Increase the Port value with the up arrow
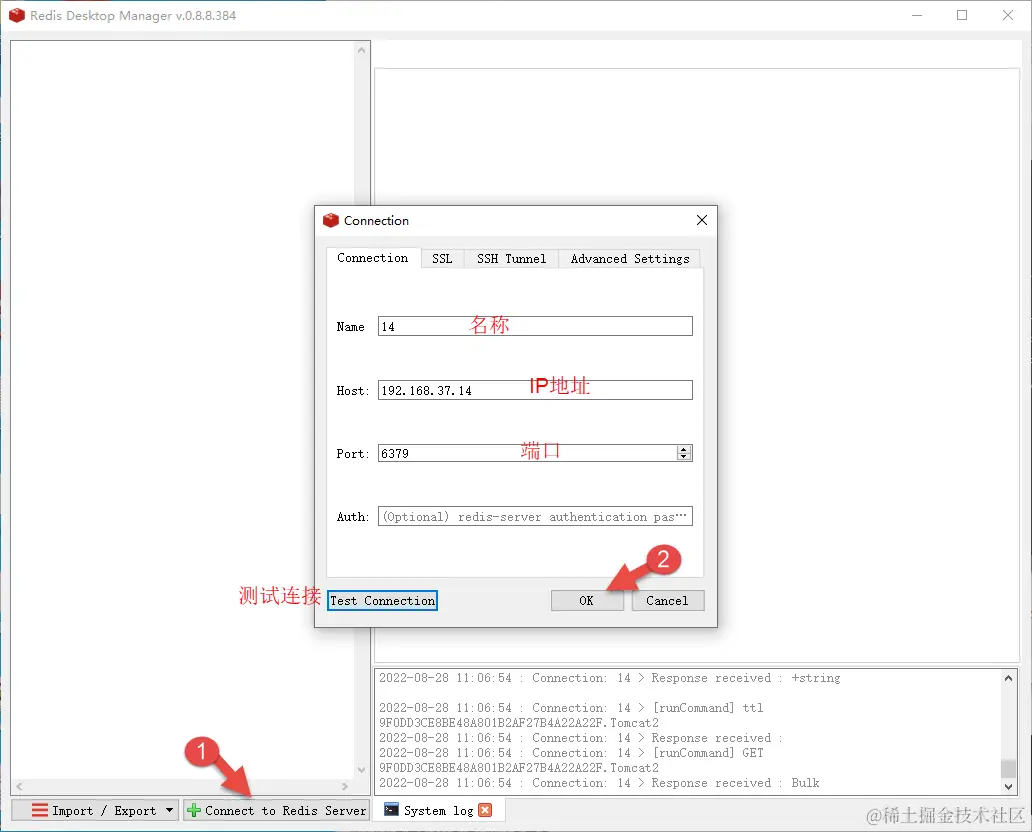 pos(684,449)
